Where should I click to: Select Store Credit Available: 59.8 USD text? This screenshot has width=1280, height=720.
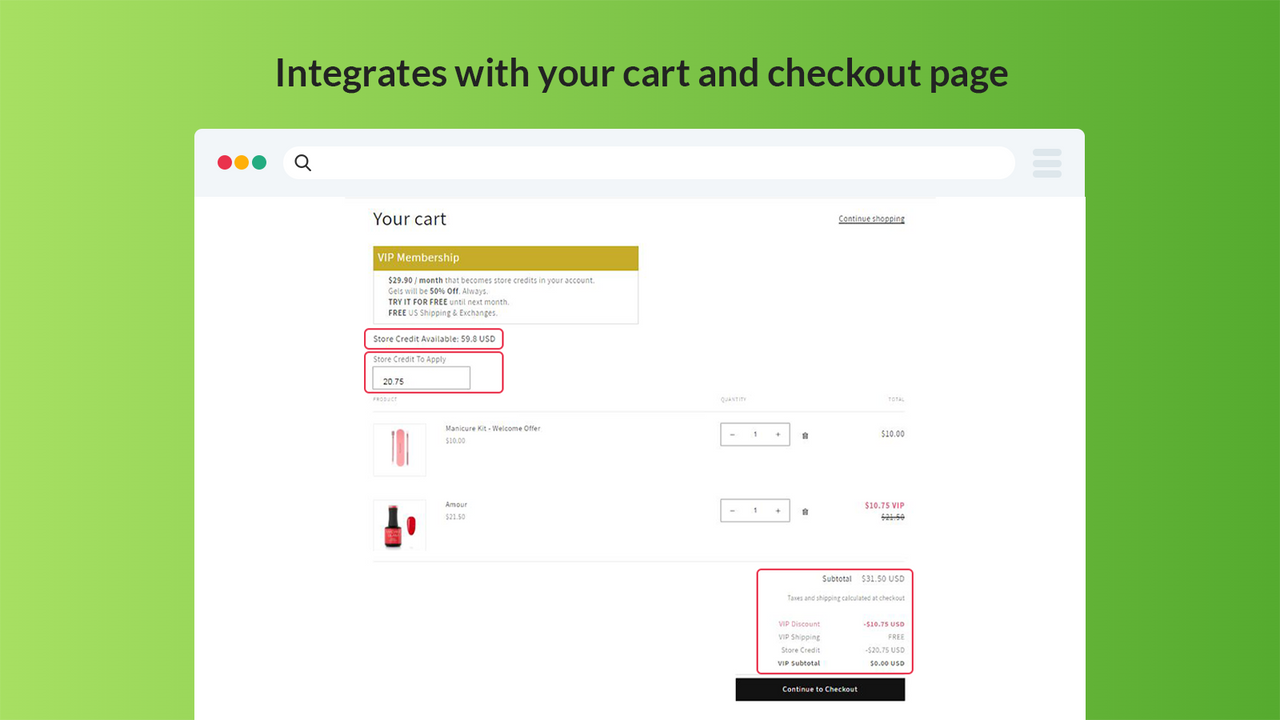point(434,339)
